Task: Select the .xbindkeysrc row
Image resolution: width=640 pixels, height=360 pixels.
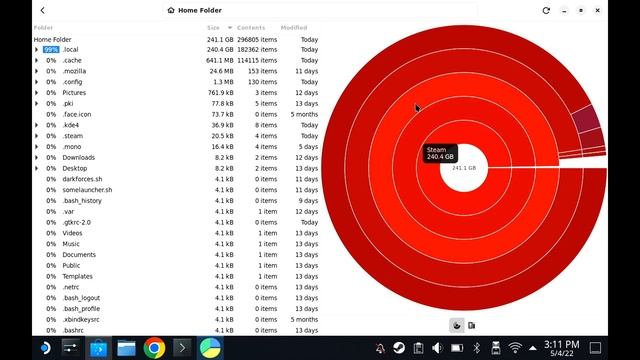Action: point(176,320)
